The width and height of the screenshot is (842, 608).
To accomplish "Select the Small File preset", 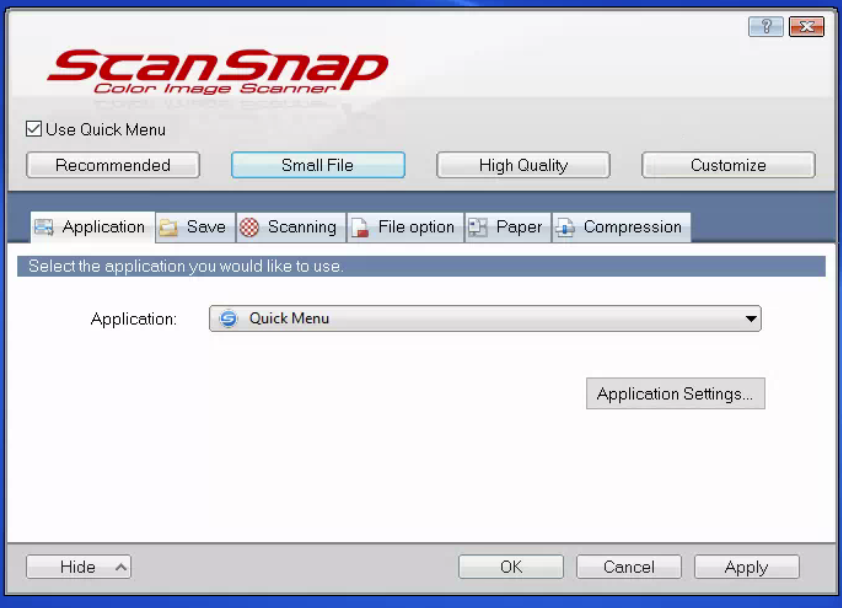I will (x=318, y=165).
